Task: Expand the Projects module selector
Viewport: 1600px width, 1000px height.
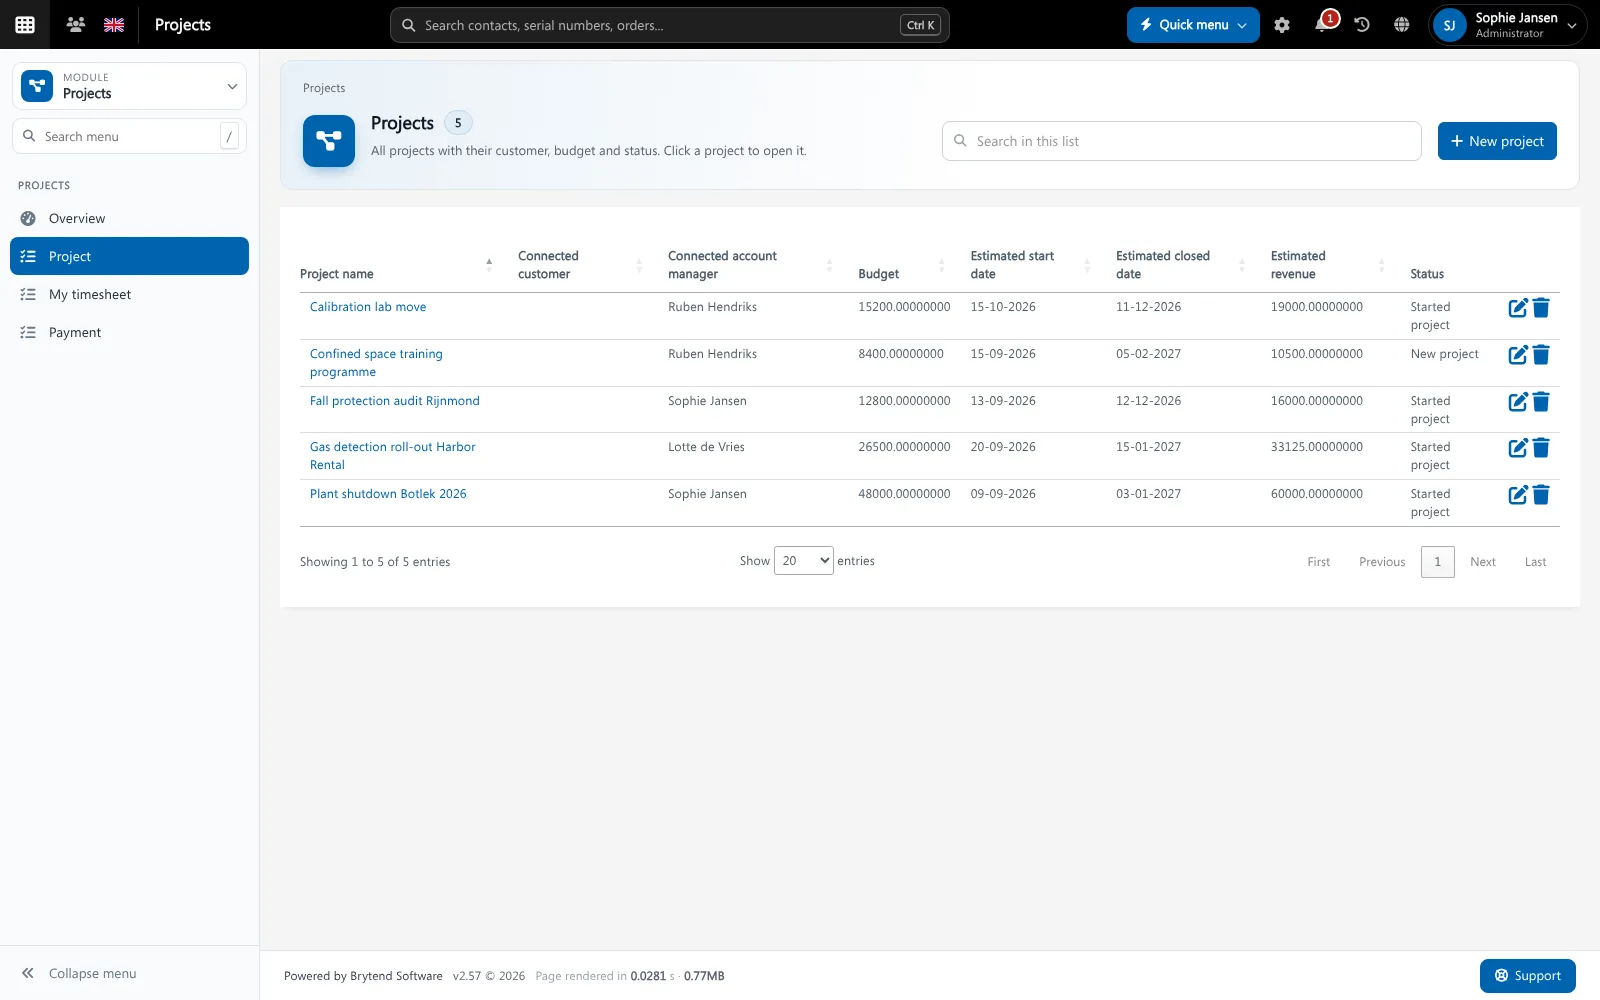Action: coord(129,86)
